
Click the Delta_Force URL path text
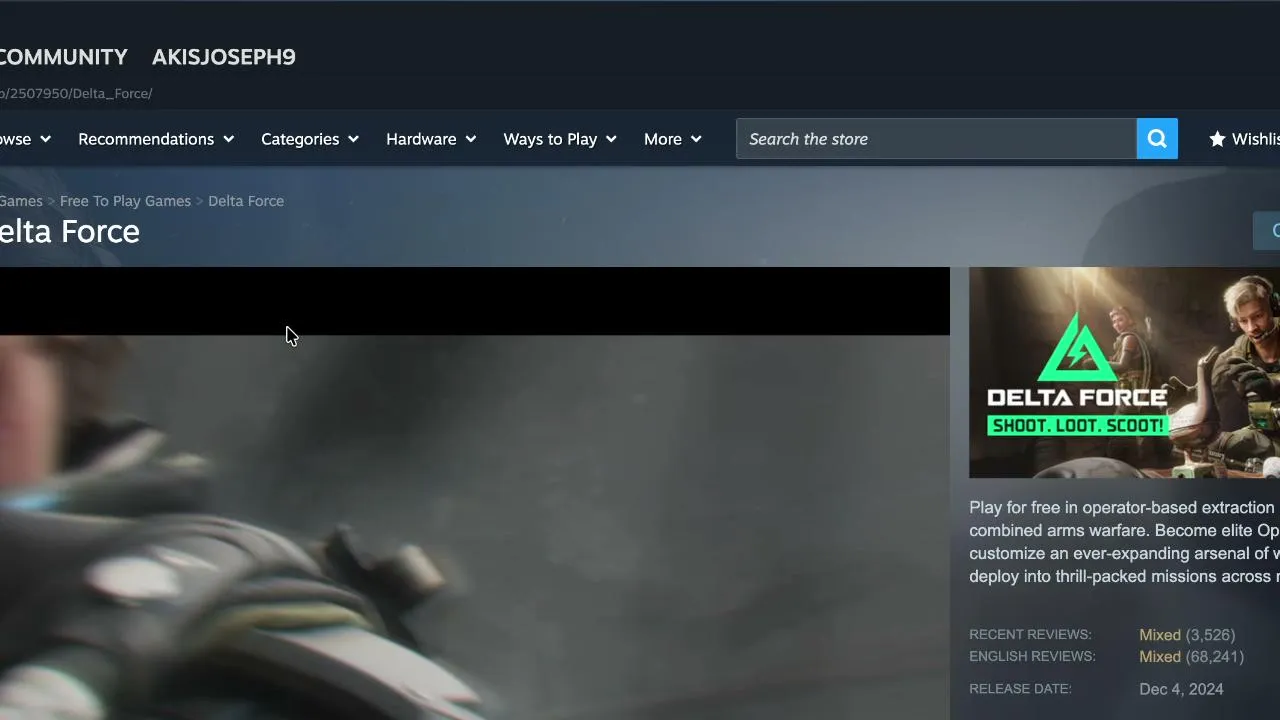76,93
